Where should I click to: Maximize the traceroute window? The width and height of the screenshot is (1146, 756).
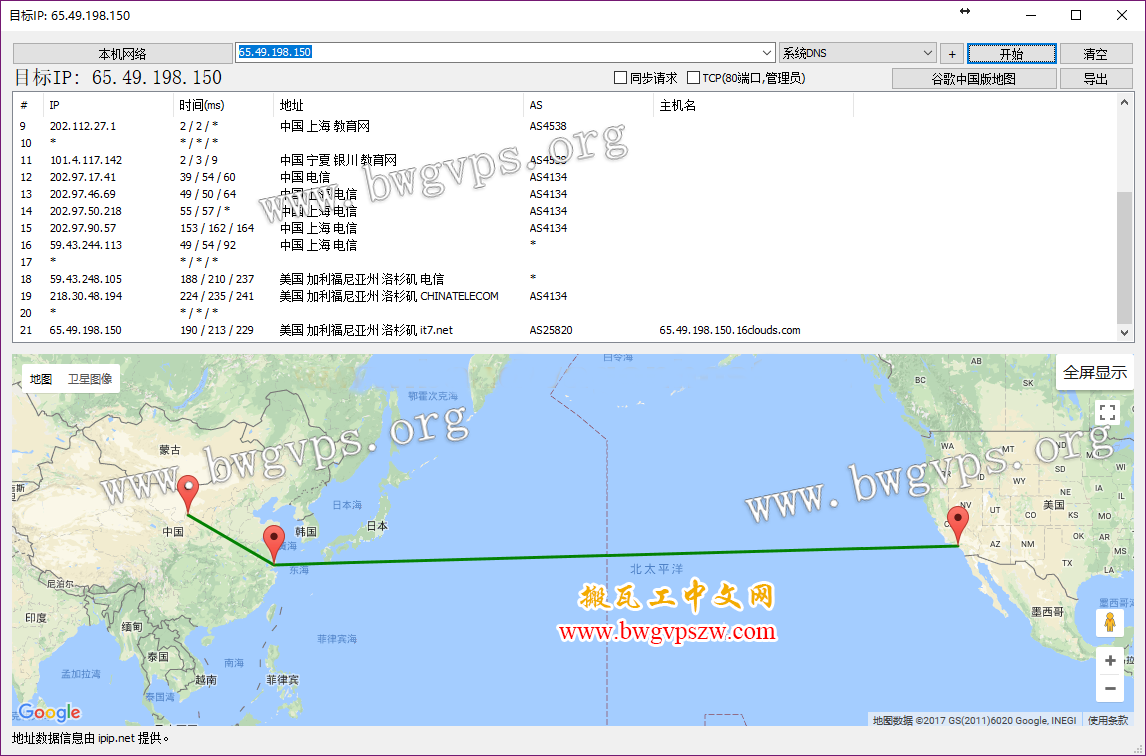coord(1076,15)
